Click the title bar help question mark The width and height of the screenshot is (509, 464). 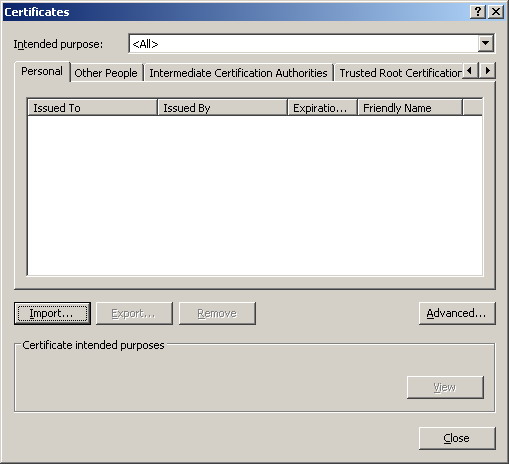[478, 12]
